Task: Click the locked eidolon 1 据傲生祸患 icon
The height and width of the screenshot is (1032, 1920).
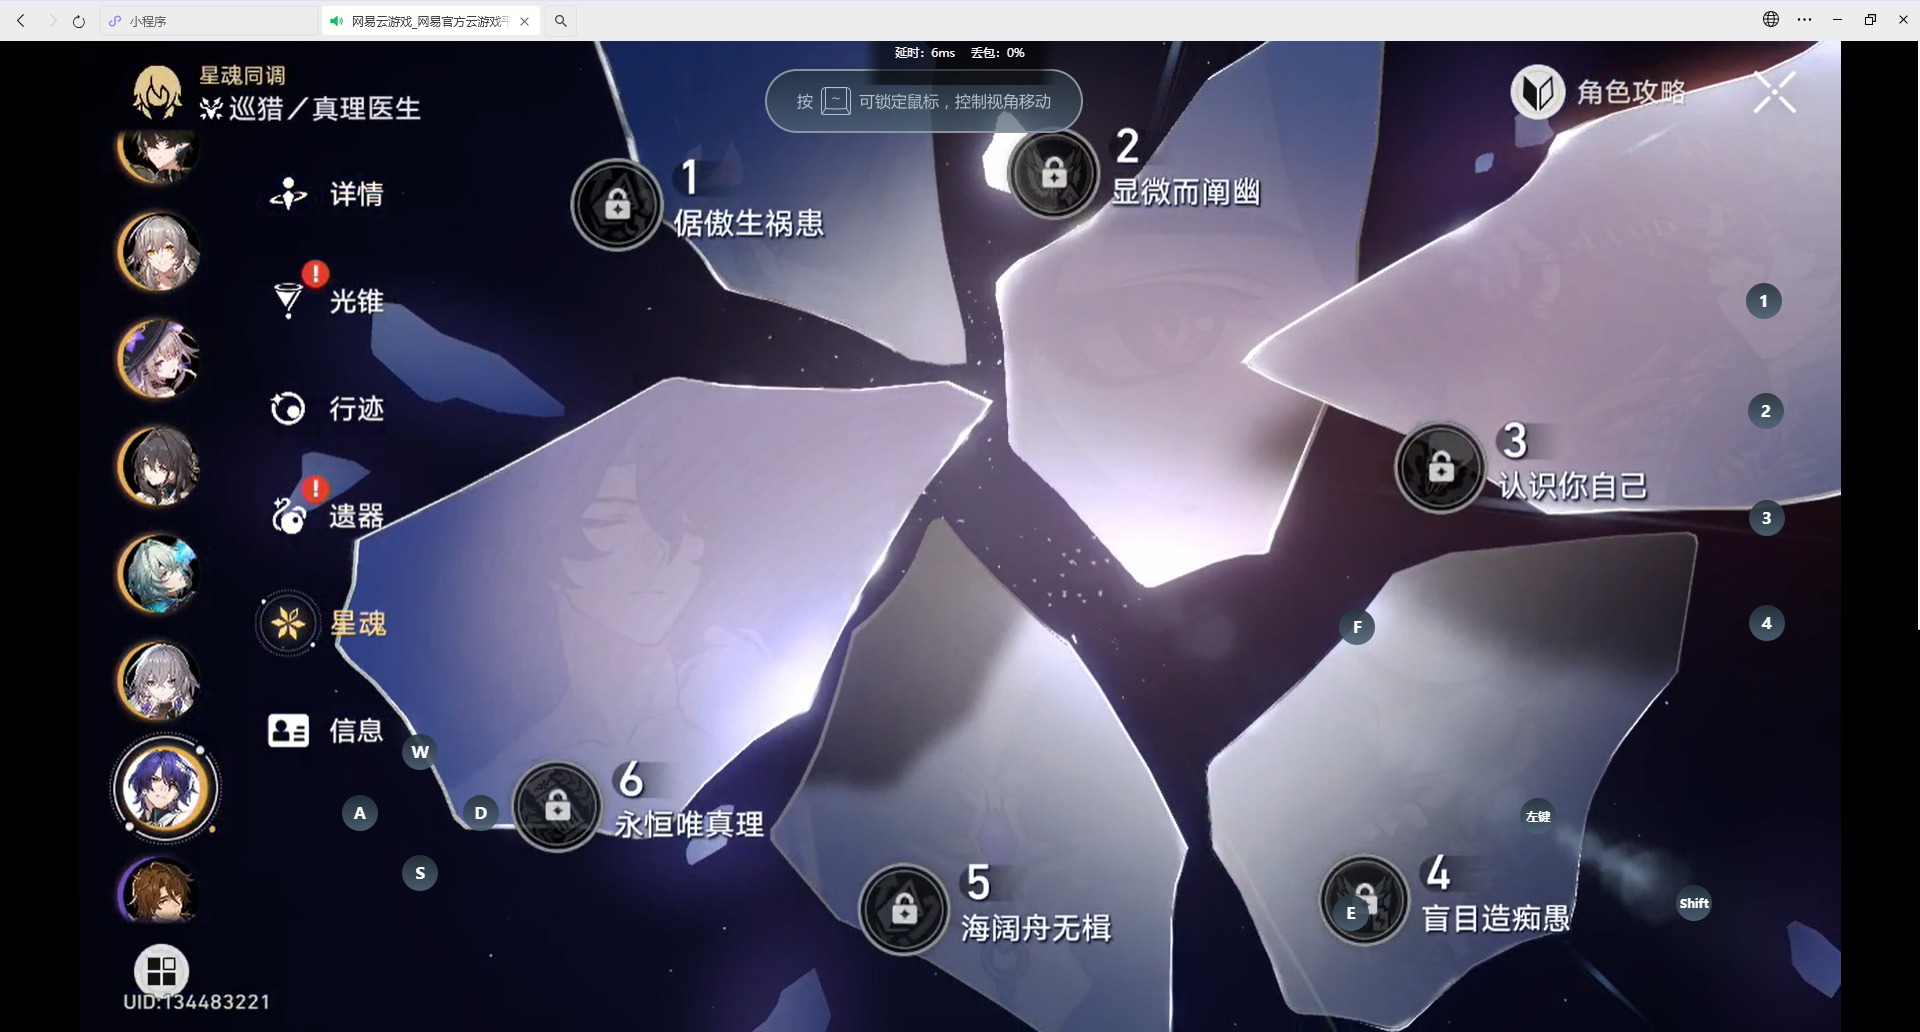Action: tap(617, 205)
